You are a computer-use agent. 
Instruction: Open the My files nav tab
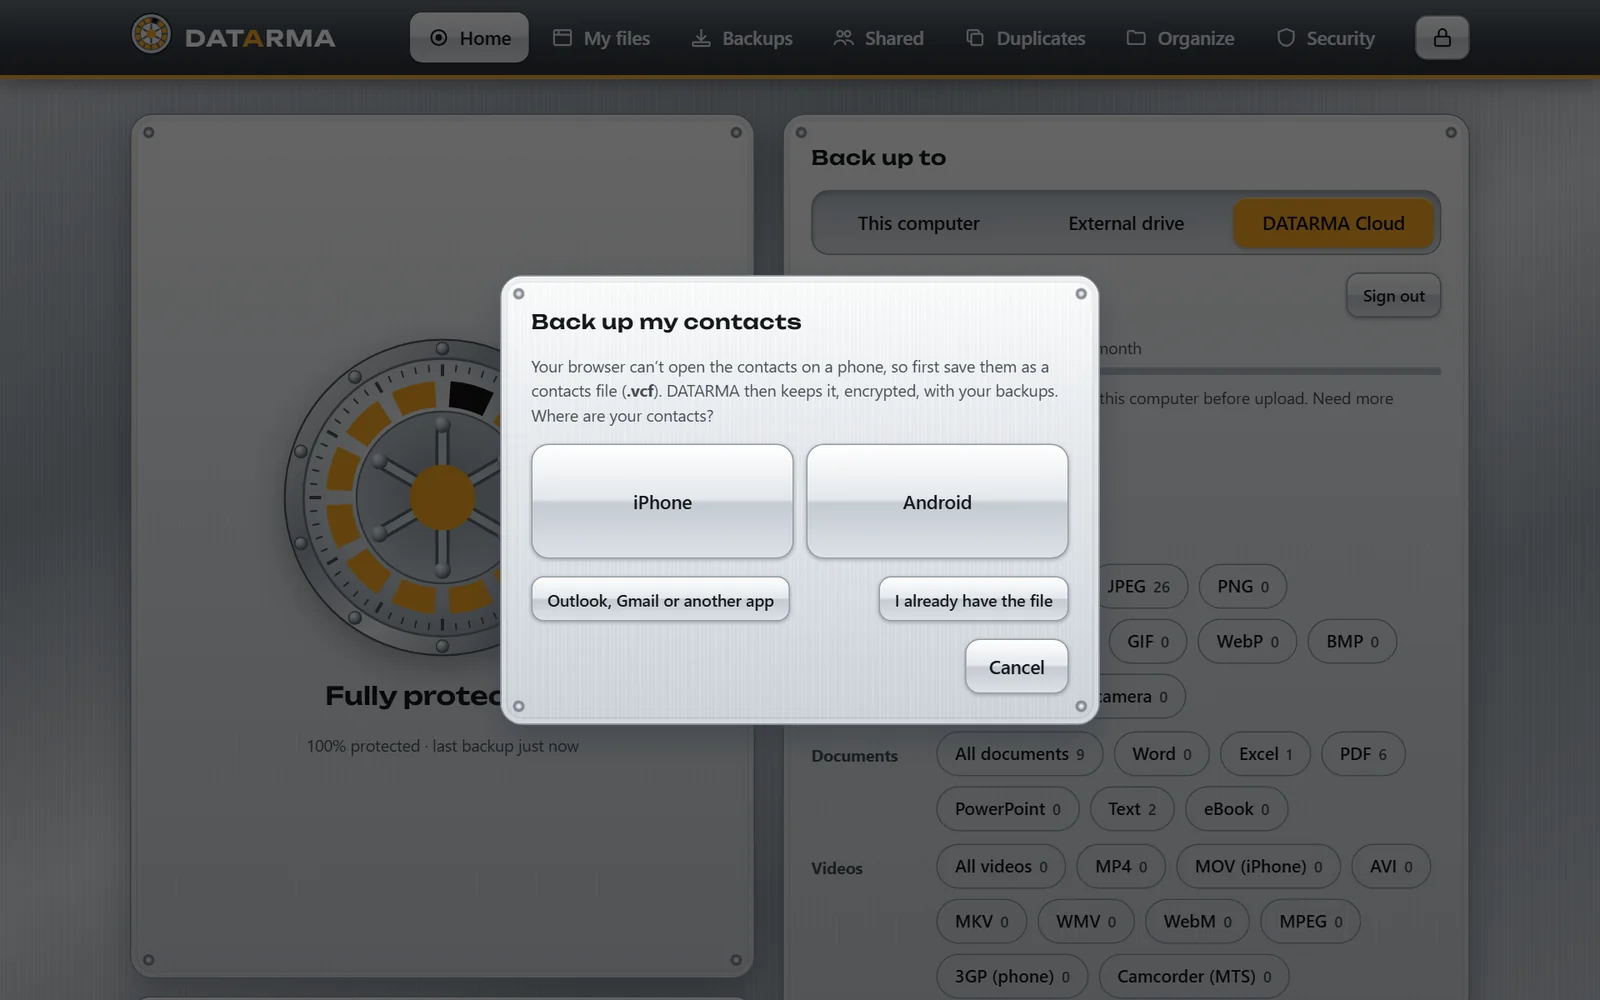[602, 38]
